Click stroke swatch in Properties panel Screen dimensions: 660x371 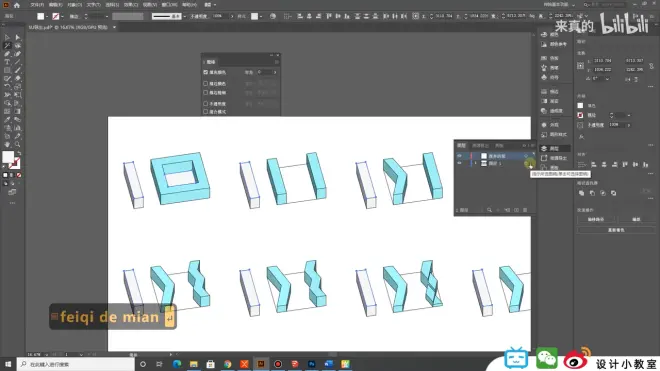(x=580, y=115)
